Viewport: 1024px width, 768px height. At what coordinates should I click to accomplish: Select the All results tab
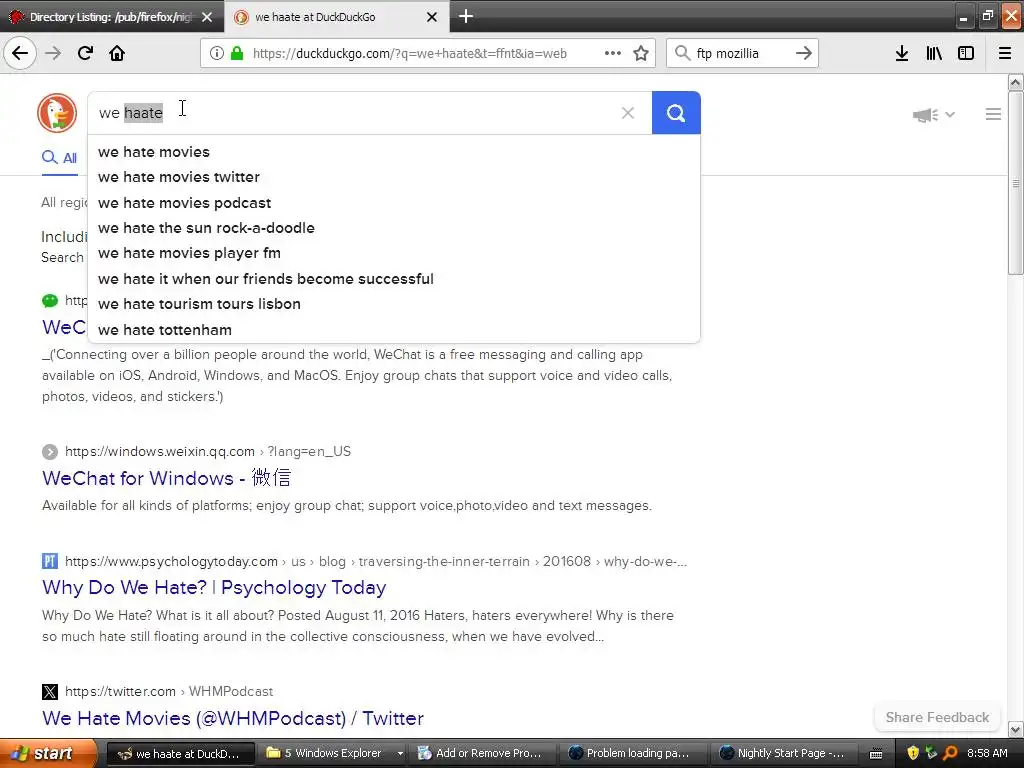click(59, 158)
